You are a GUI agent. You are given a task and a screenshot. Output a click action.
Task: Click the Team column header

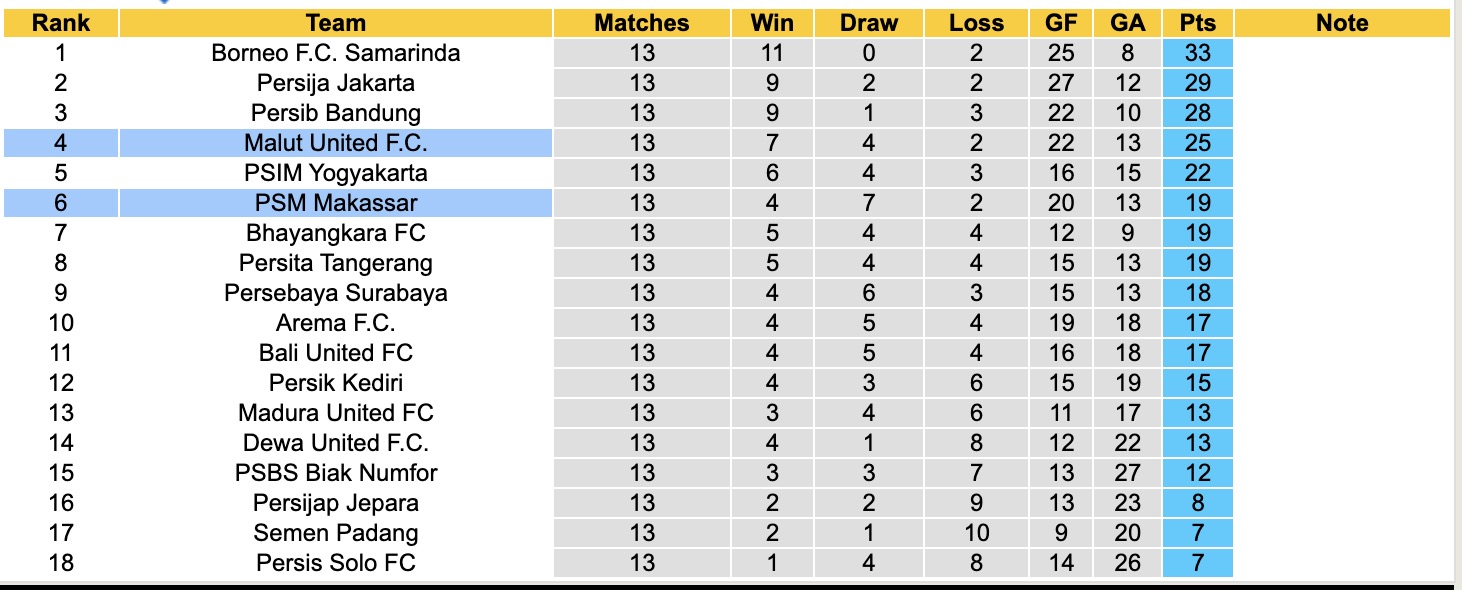point(336,23)
